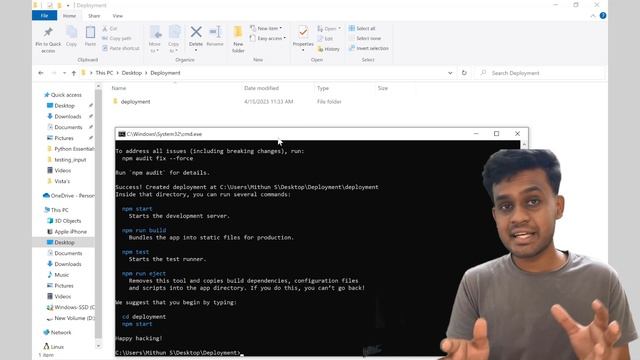Screen dimensions: 640x360
Task: Click the Edit ribbon command
Action: pyautogui.click(x=325, y=39)
